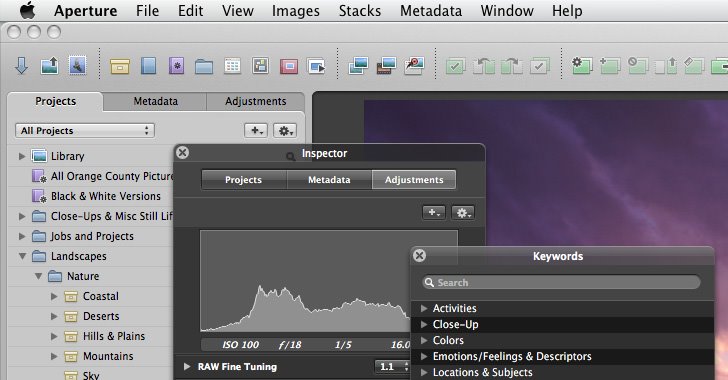
Task: Open the Images menu
Action: pyautogui.click(x=296, y=11)
